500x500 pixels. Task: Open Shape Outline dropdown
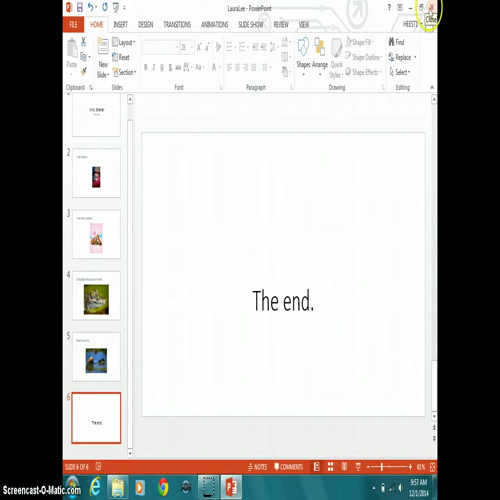pos(364,57)
